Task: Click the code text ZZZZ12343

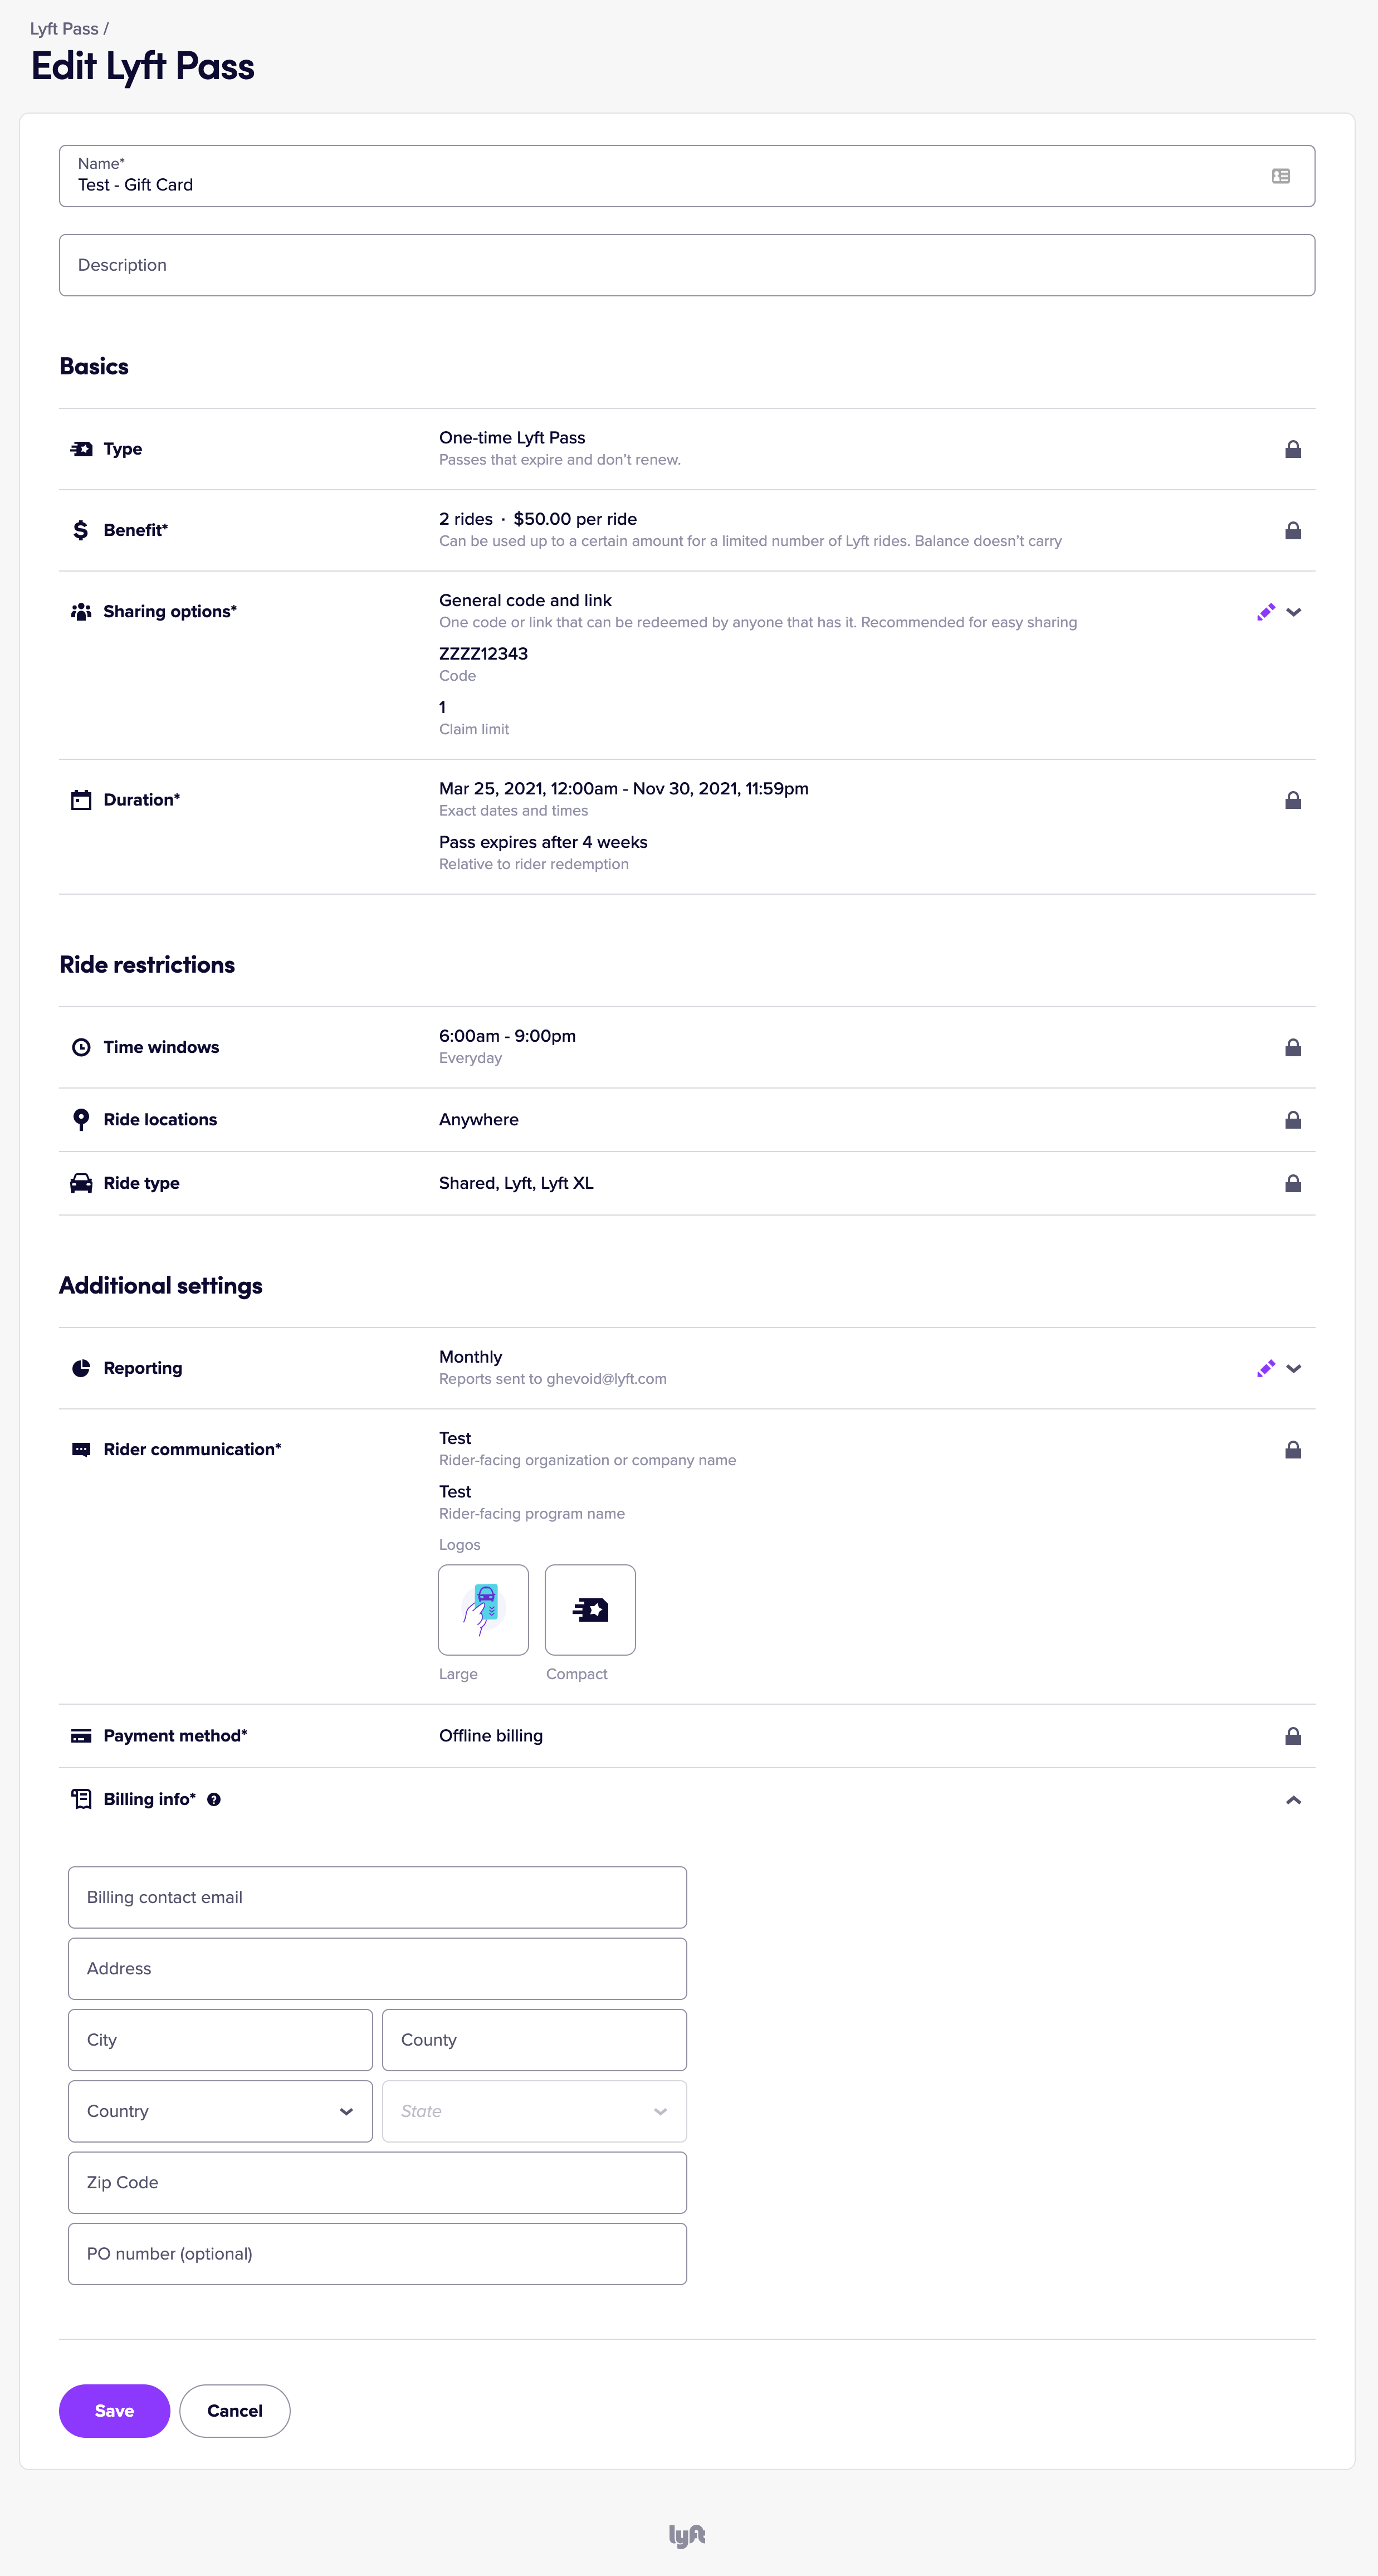Action: [x=483, y=654]
